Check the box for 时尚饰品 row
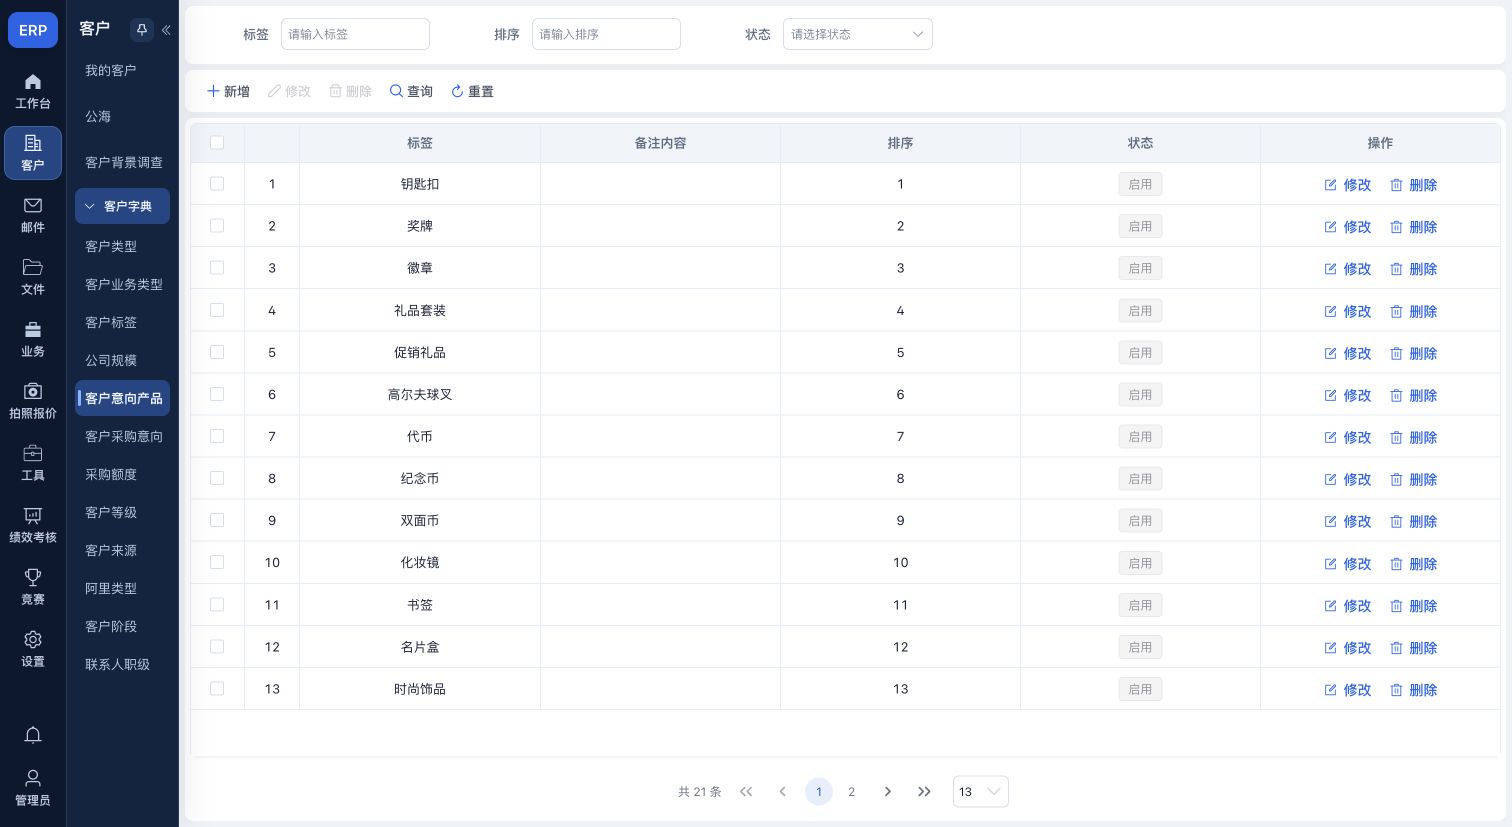 217,689
